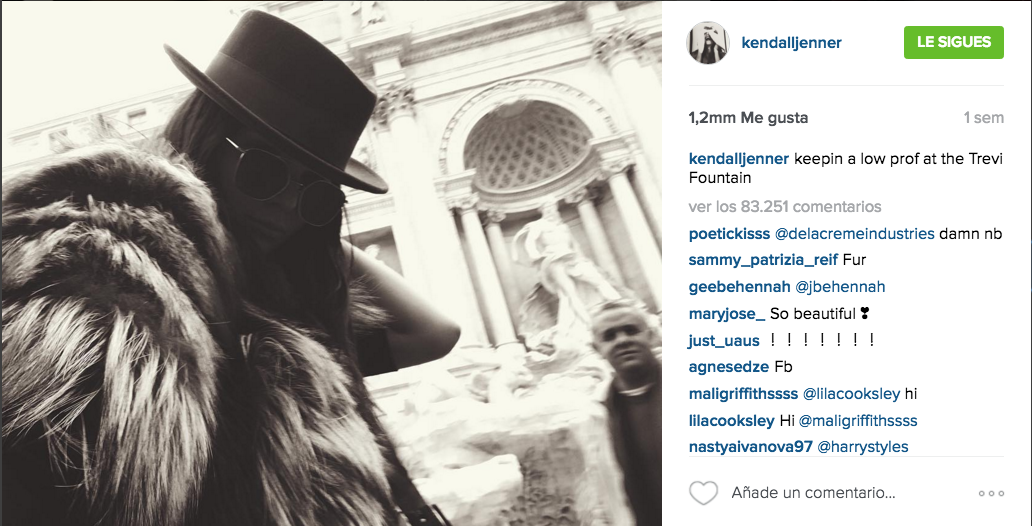The height and width of the screenshot is (526, 1032).
Task: Open the maryjose_ commenter profile
Action: (x=727, y=314)
